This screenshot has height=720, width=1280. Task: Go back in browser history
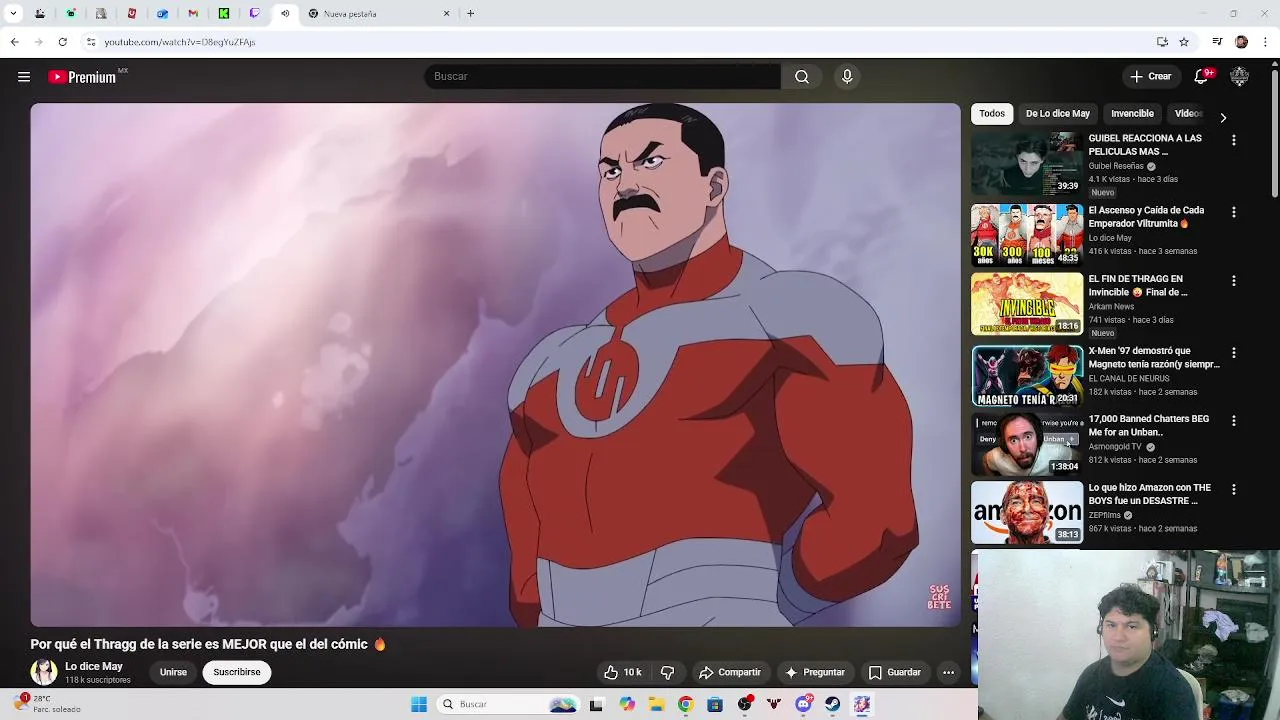14,42
